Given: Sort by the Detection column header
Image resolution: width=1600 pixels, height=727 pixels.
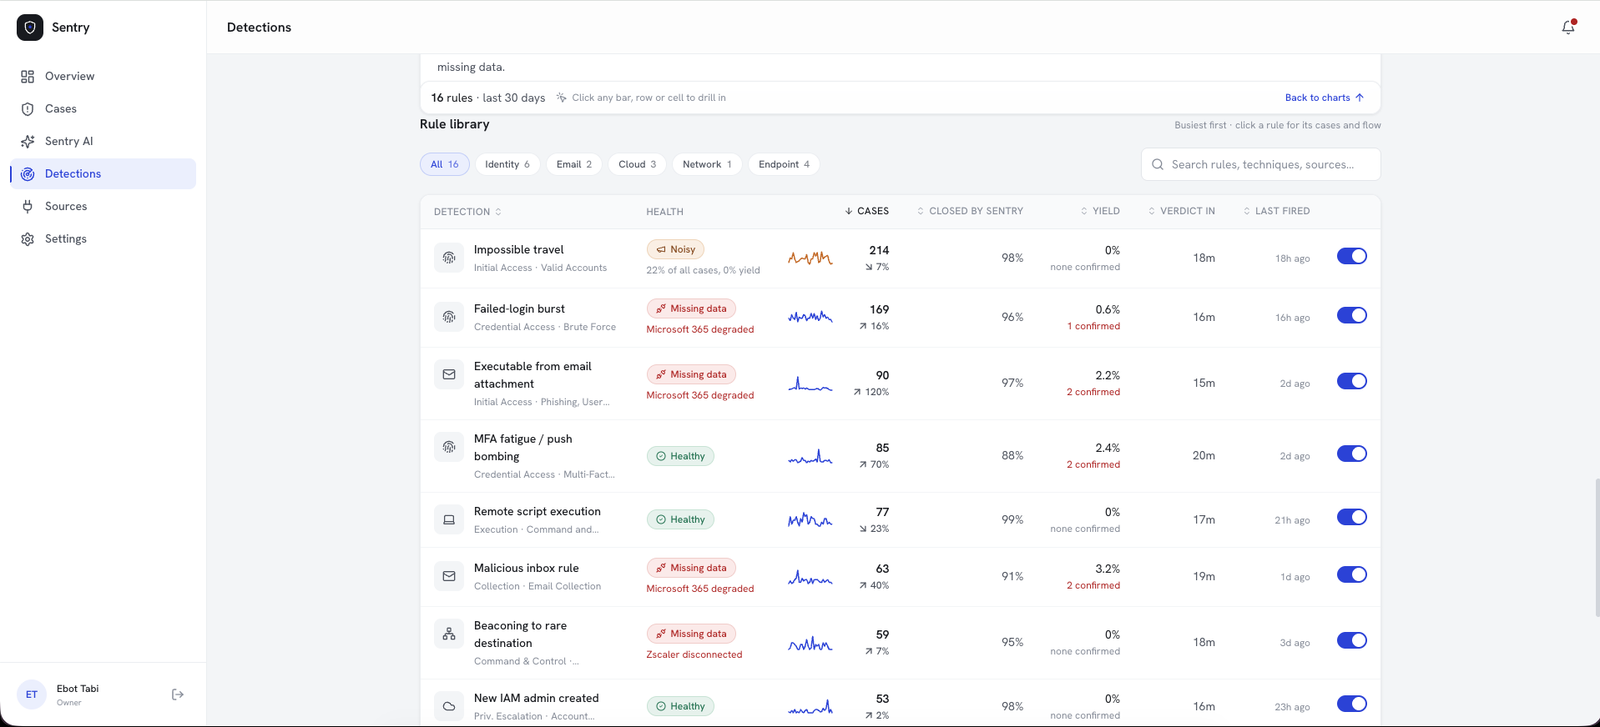Looking at the screenshot, I should pos(468,212).
